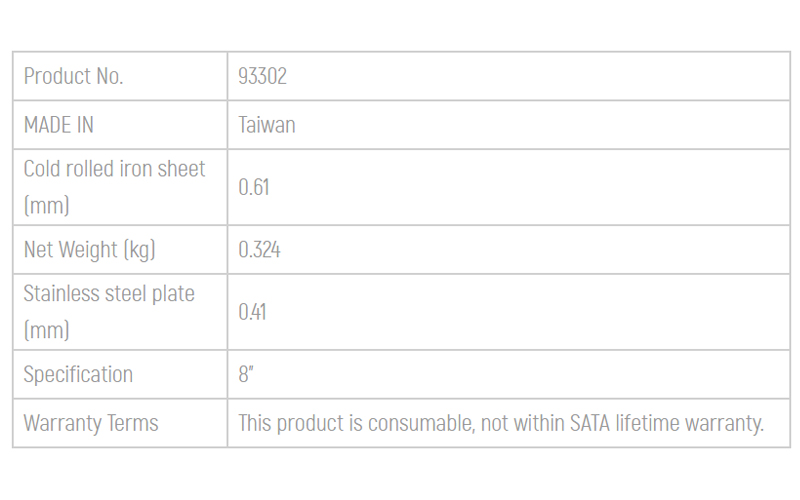Click the SATA lifetime warranty sentence
Viewport: 800px width, 500px height.
click(501, 423)
